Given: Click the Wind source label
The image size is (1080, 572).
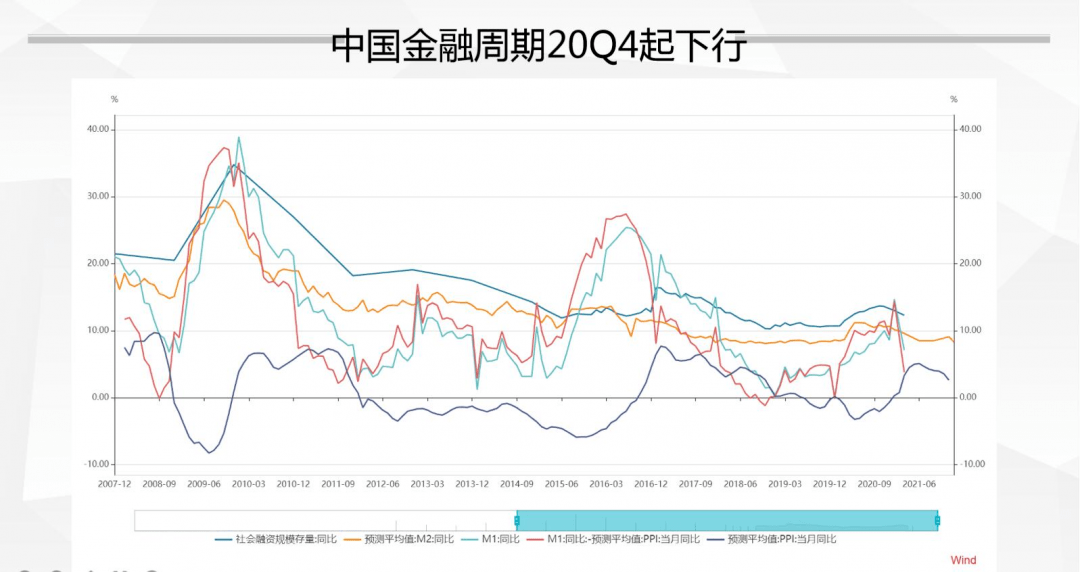Looking at the screenshot, I should (x=963, y=560).
